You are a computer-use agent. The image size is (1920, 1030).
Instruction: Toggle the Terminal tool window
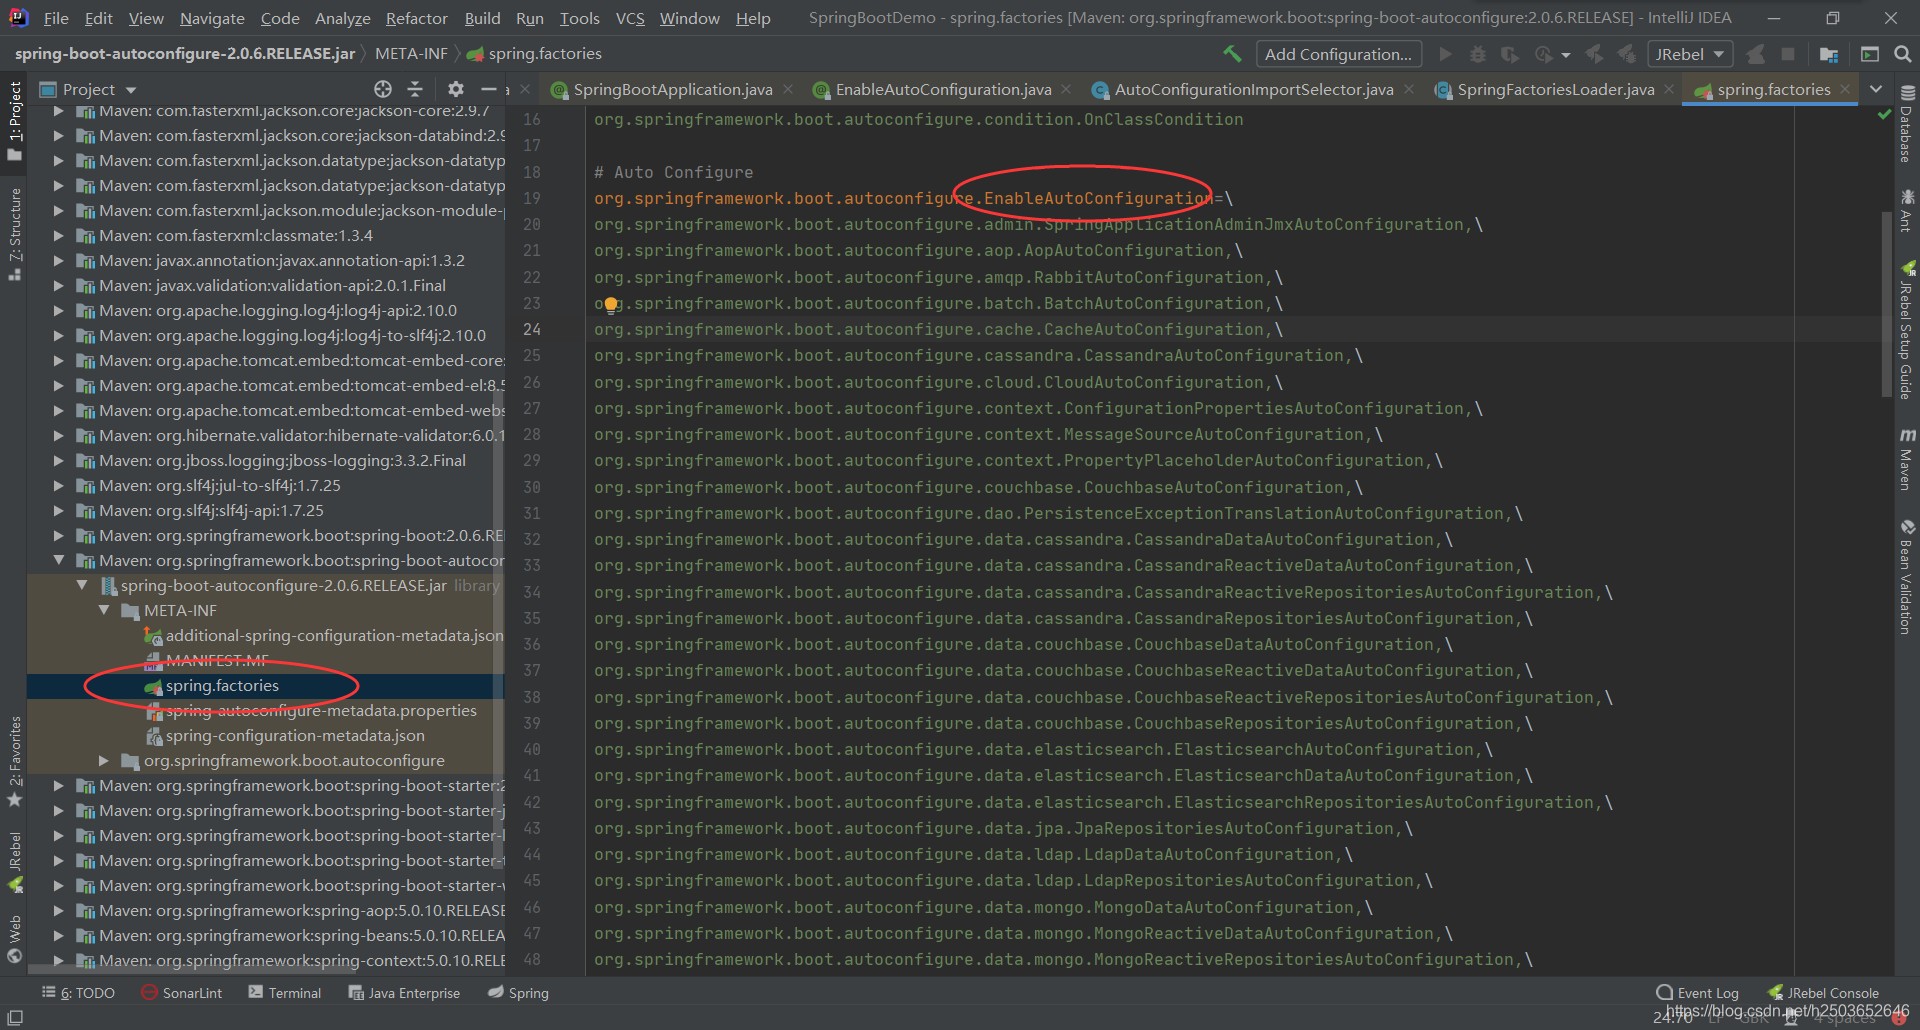(285, 993)
